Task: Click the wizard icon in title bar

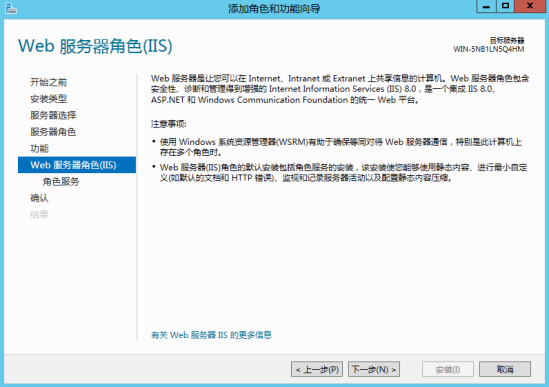Action: 11,8
